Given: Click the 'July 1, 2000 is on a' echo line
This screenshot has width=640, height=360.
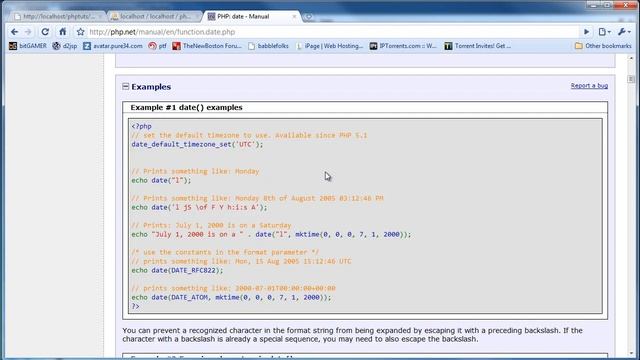Looking at the screenshot, I should tap(271, 234).
